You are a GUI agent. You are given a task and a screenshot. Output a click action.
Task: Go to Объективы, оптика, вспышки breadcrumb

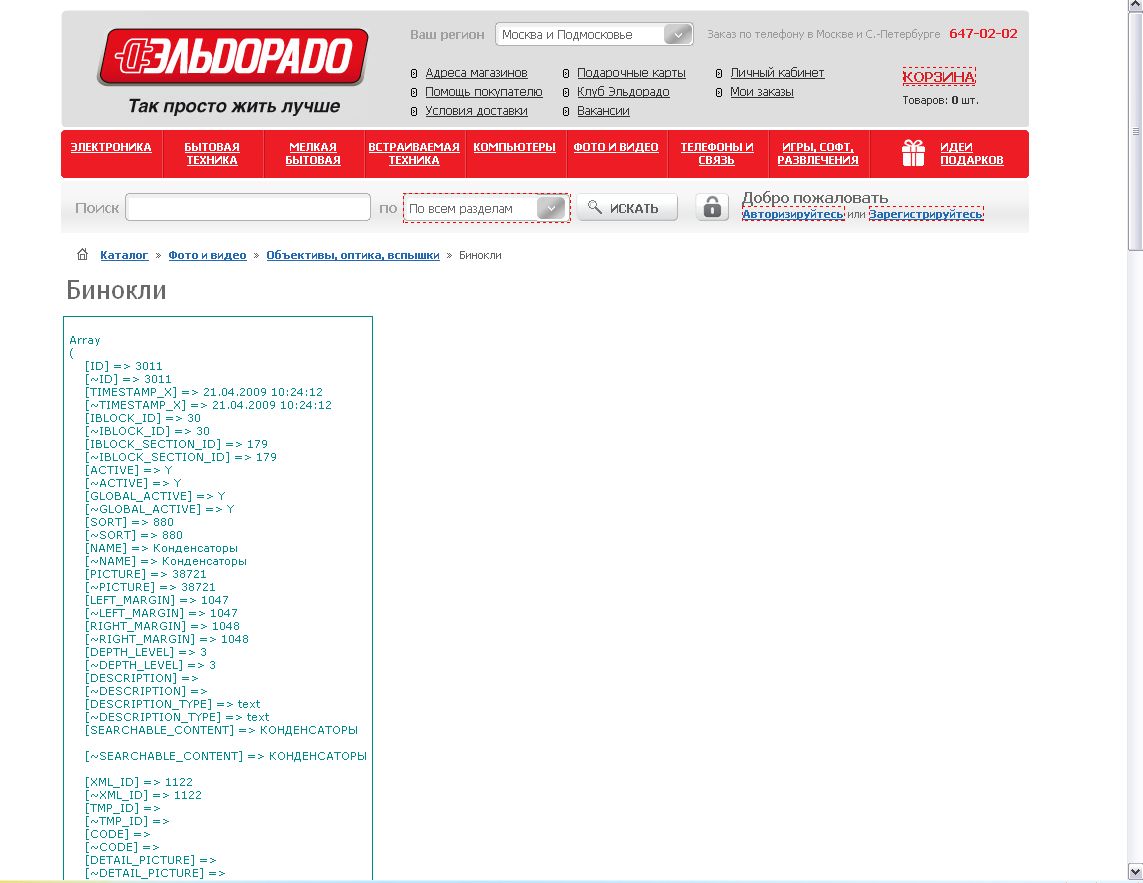[353, 255]
